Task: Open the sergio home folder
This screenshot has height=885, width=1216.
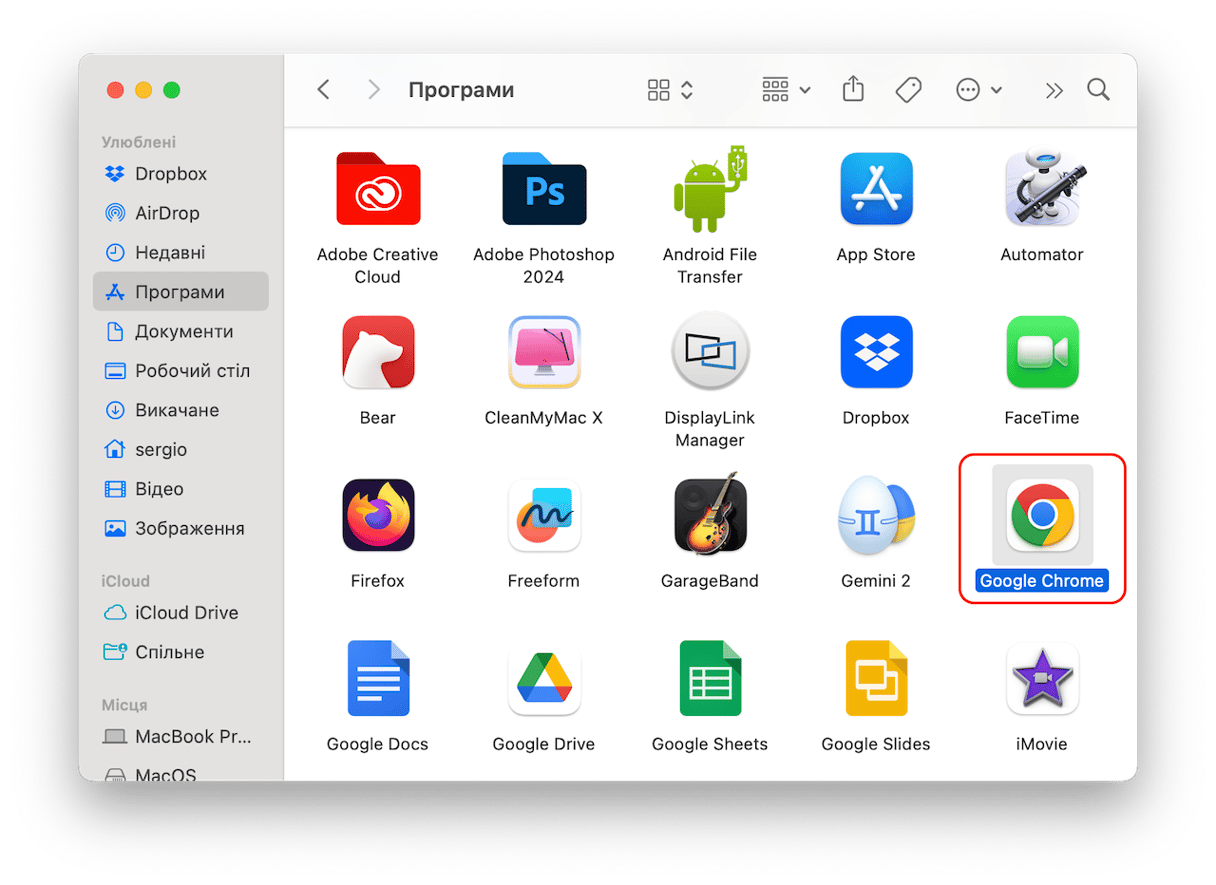Action: [180, 450]
